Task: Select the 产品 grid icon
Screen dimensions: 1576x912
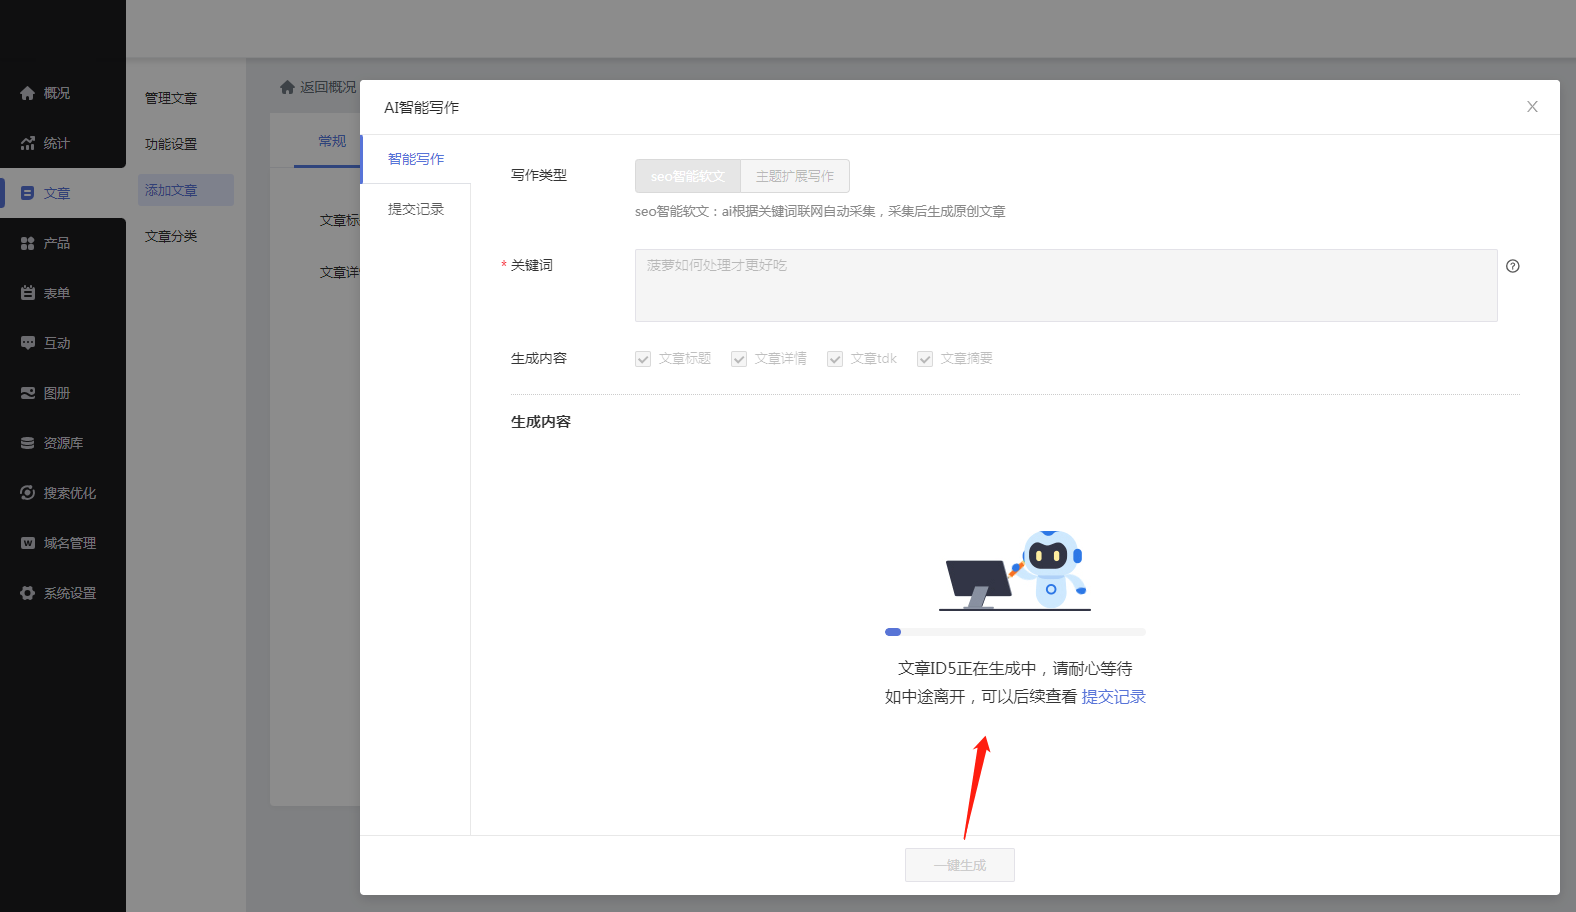Action: coord(28,243)
